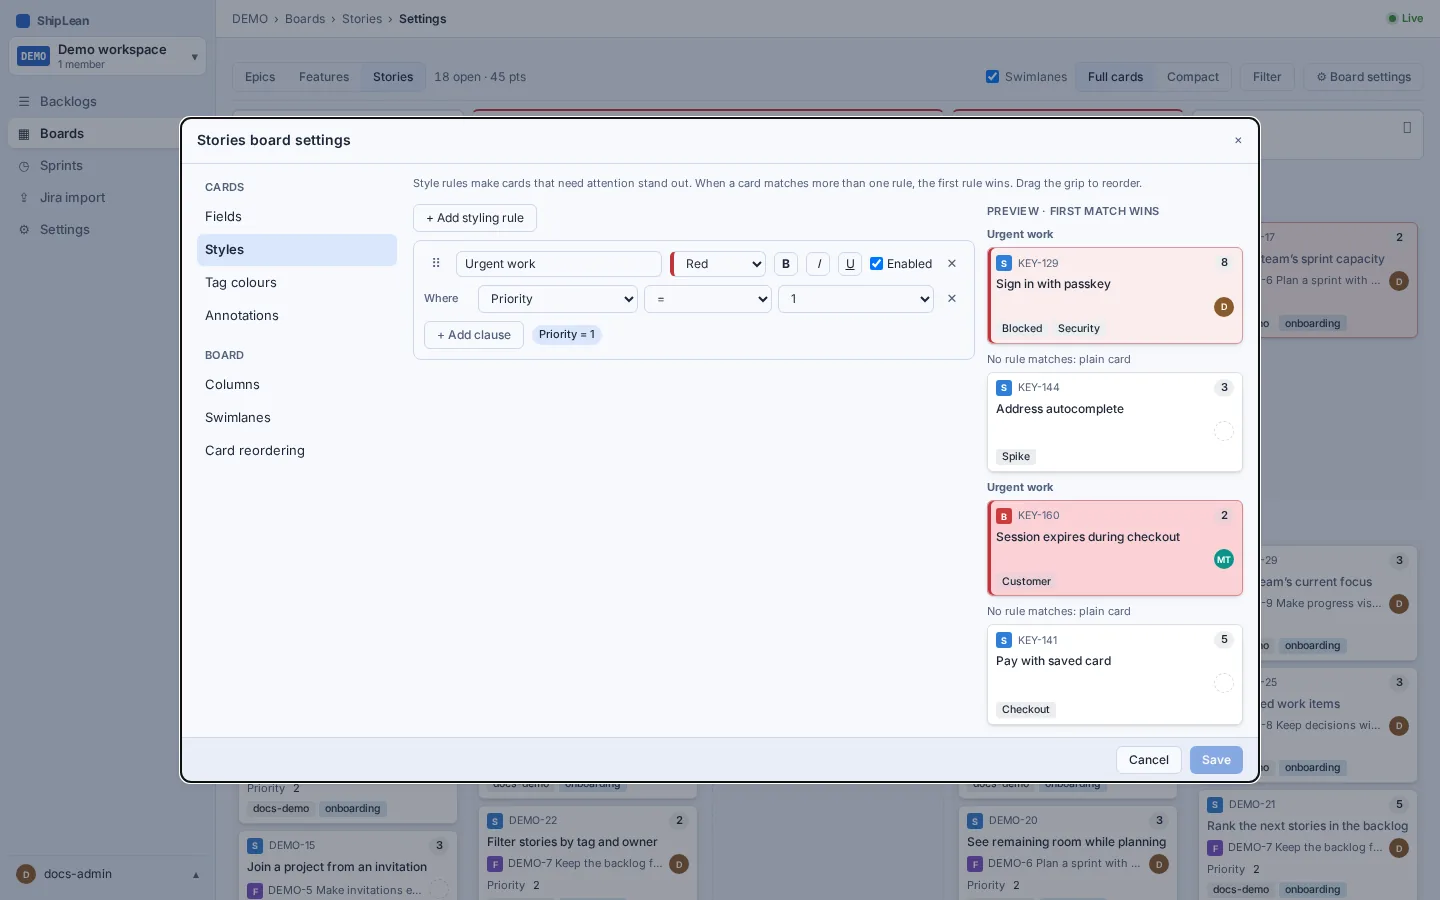The image size is (1440, 900).
Task: Open the Priority field dropdown
Action: pyautogui.click(x=558, y=299)
